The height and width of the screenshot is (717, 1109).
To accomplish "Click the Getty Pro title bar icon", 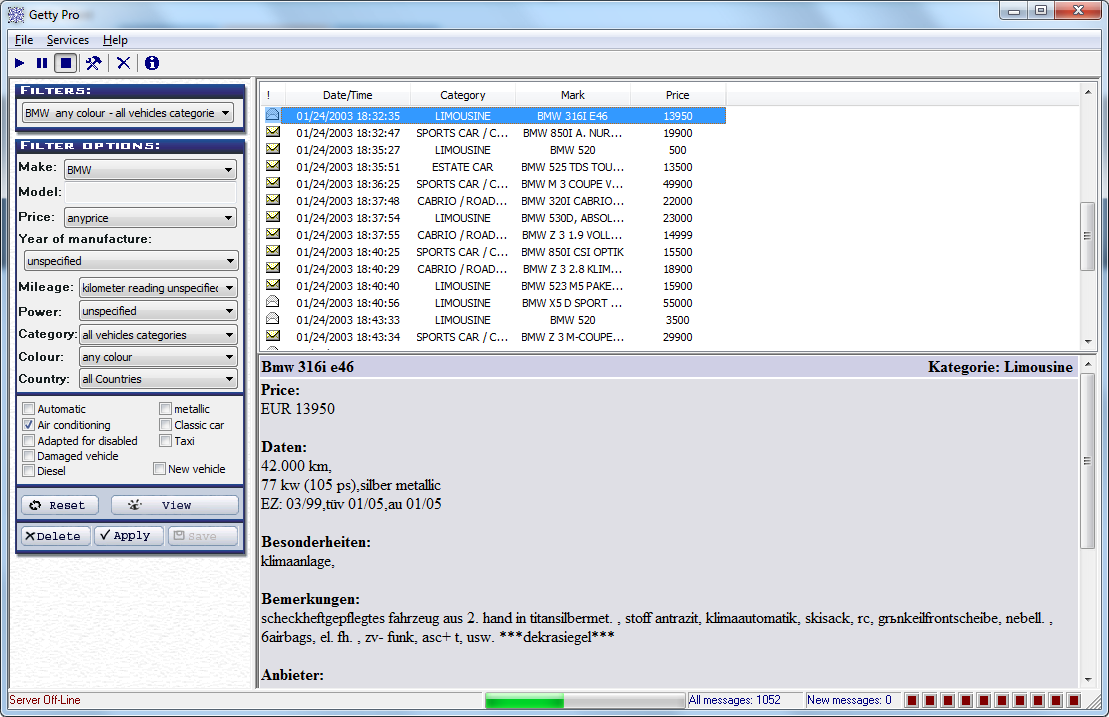I will (16, 14).
